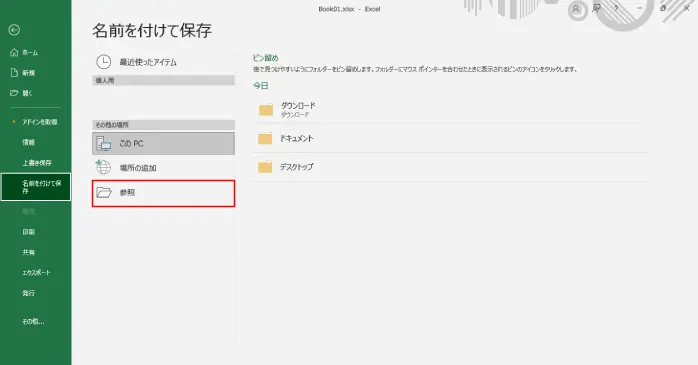Click the back arrow icon in the sidebar
Image resolution: width=698 pixels, height=365 pixels.
[14, 30]
